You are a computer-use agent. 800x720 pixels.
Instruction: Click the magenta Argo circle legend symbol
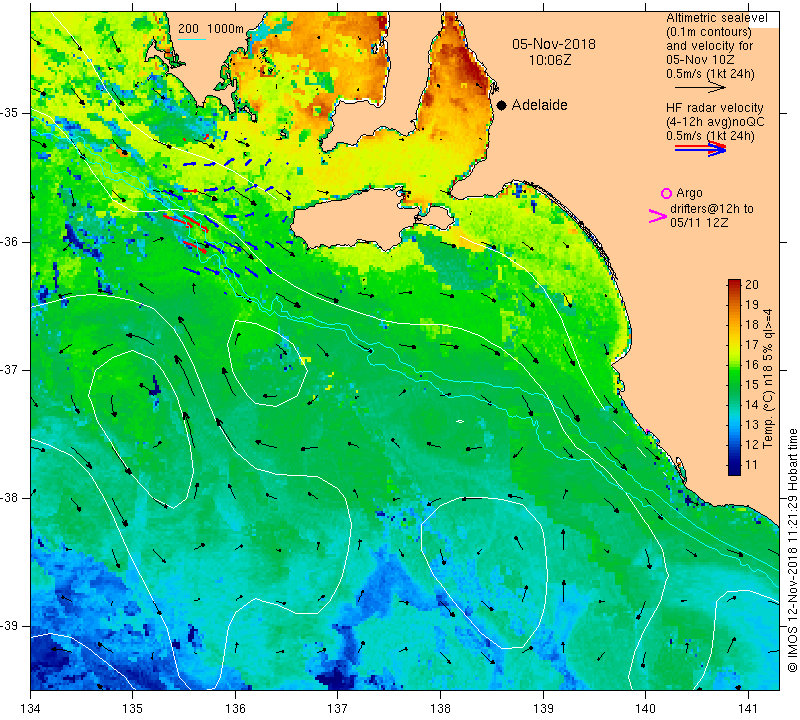pos(666,193)
